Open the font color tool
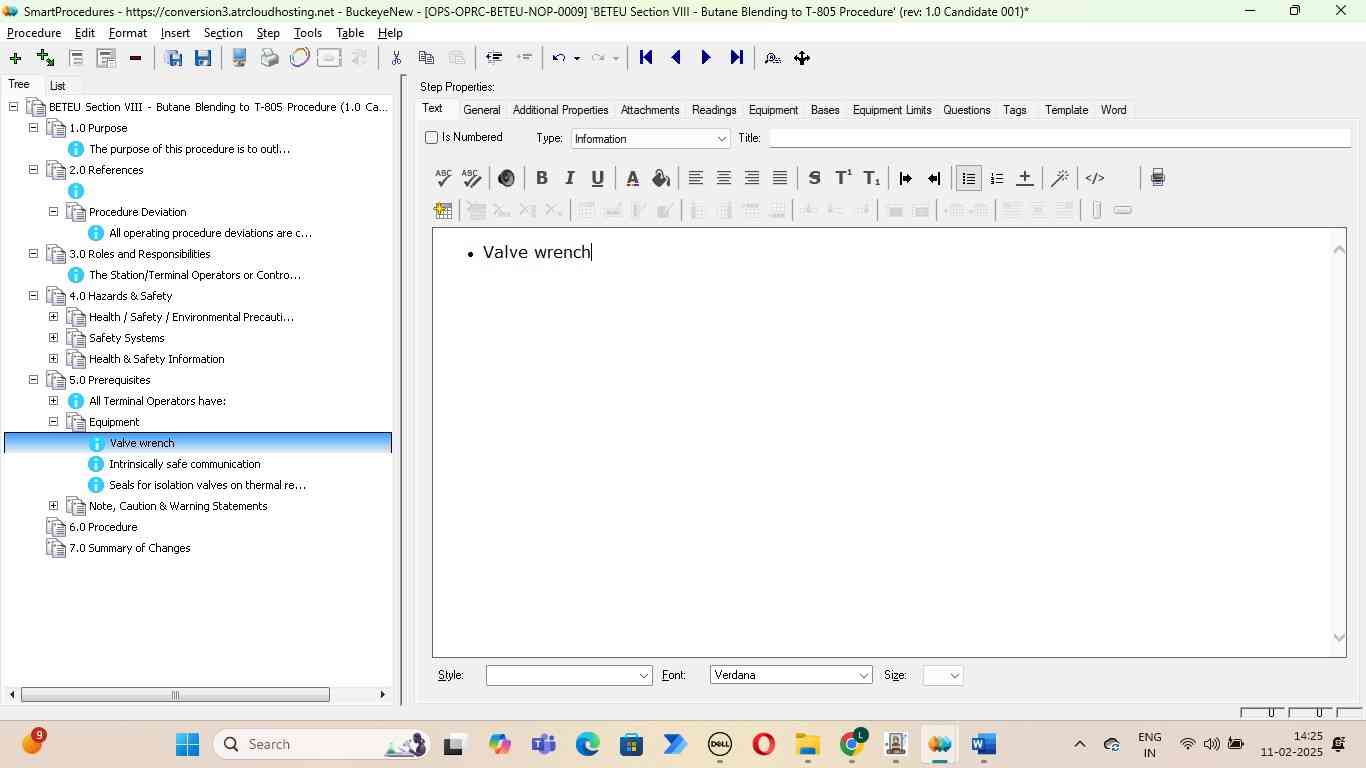 coord(632,178)
